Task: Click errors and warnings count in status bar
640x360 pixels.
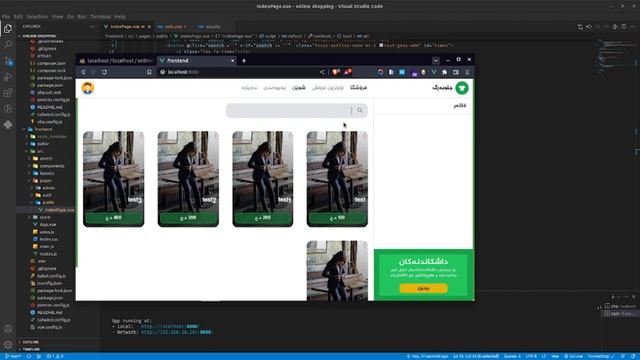Action: tap(55, 356)
